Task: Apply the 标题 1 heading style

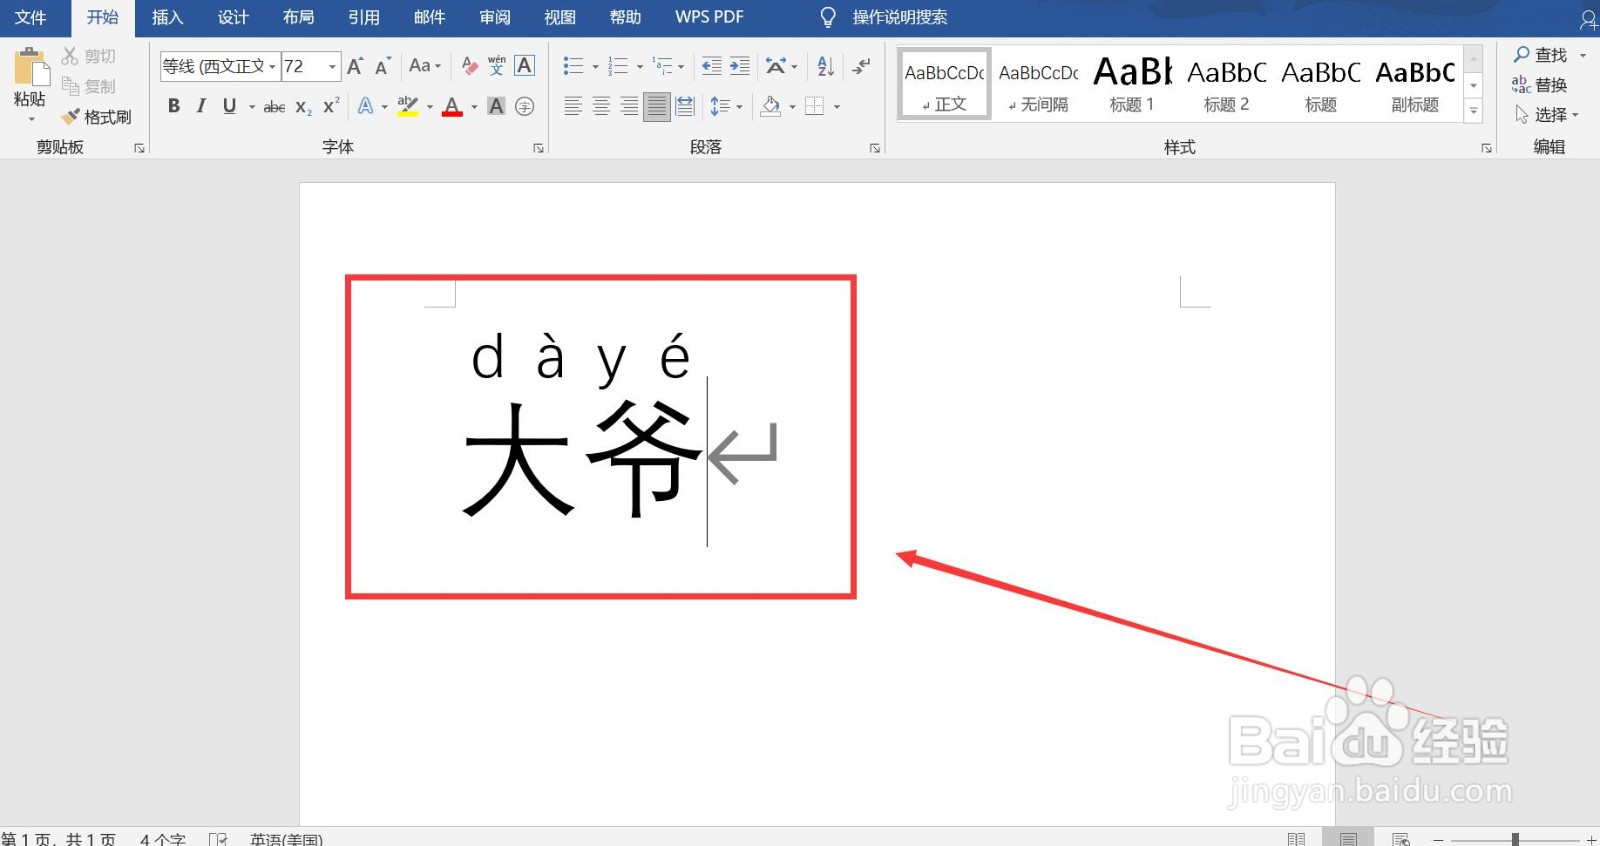Action: point(1132,84)
